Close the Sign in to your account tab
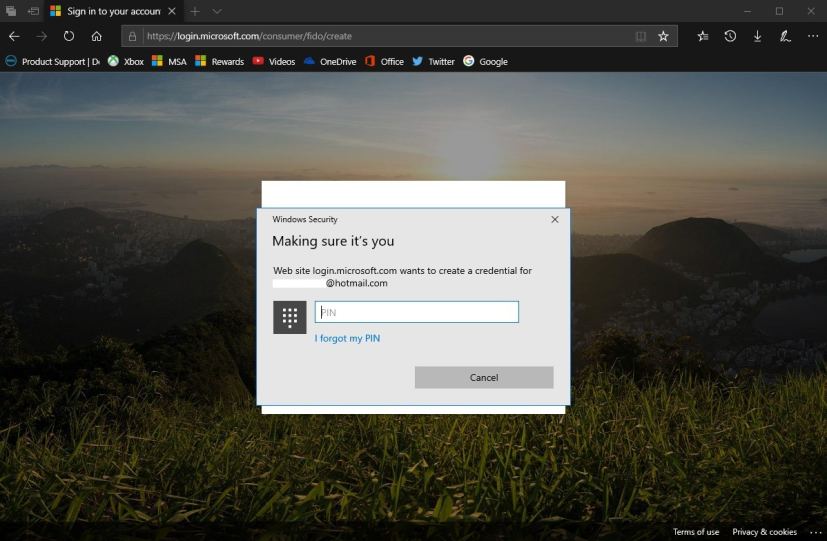Screen dimensions: 827x541 click(171, 11)
